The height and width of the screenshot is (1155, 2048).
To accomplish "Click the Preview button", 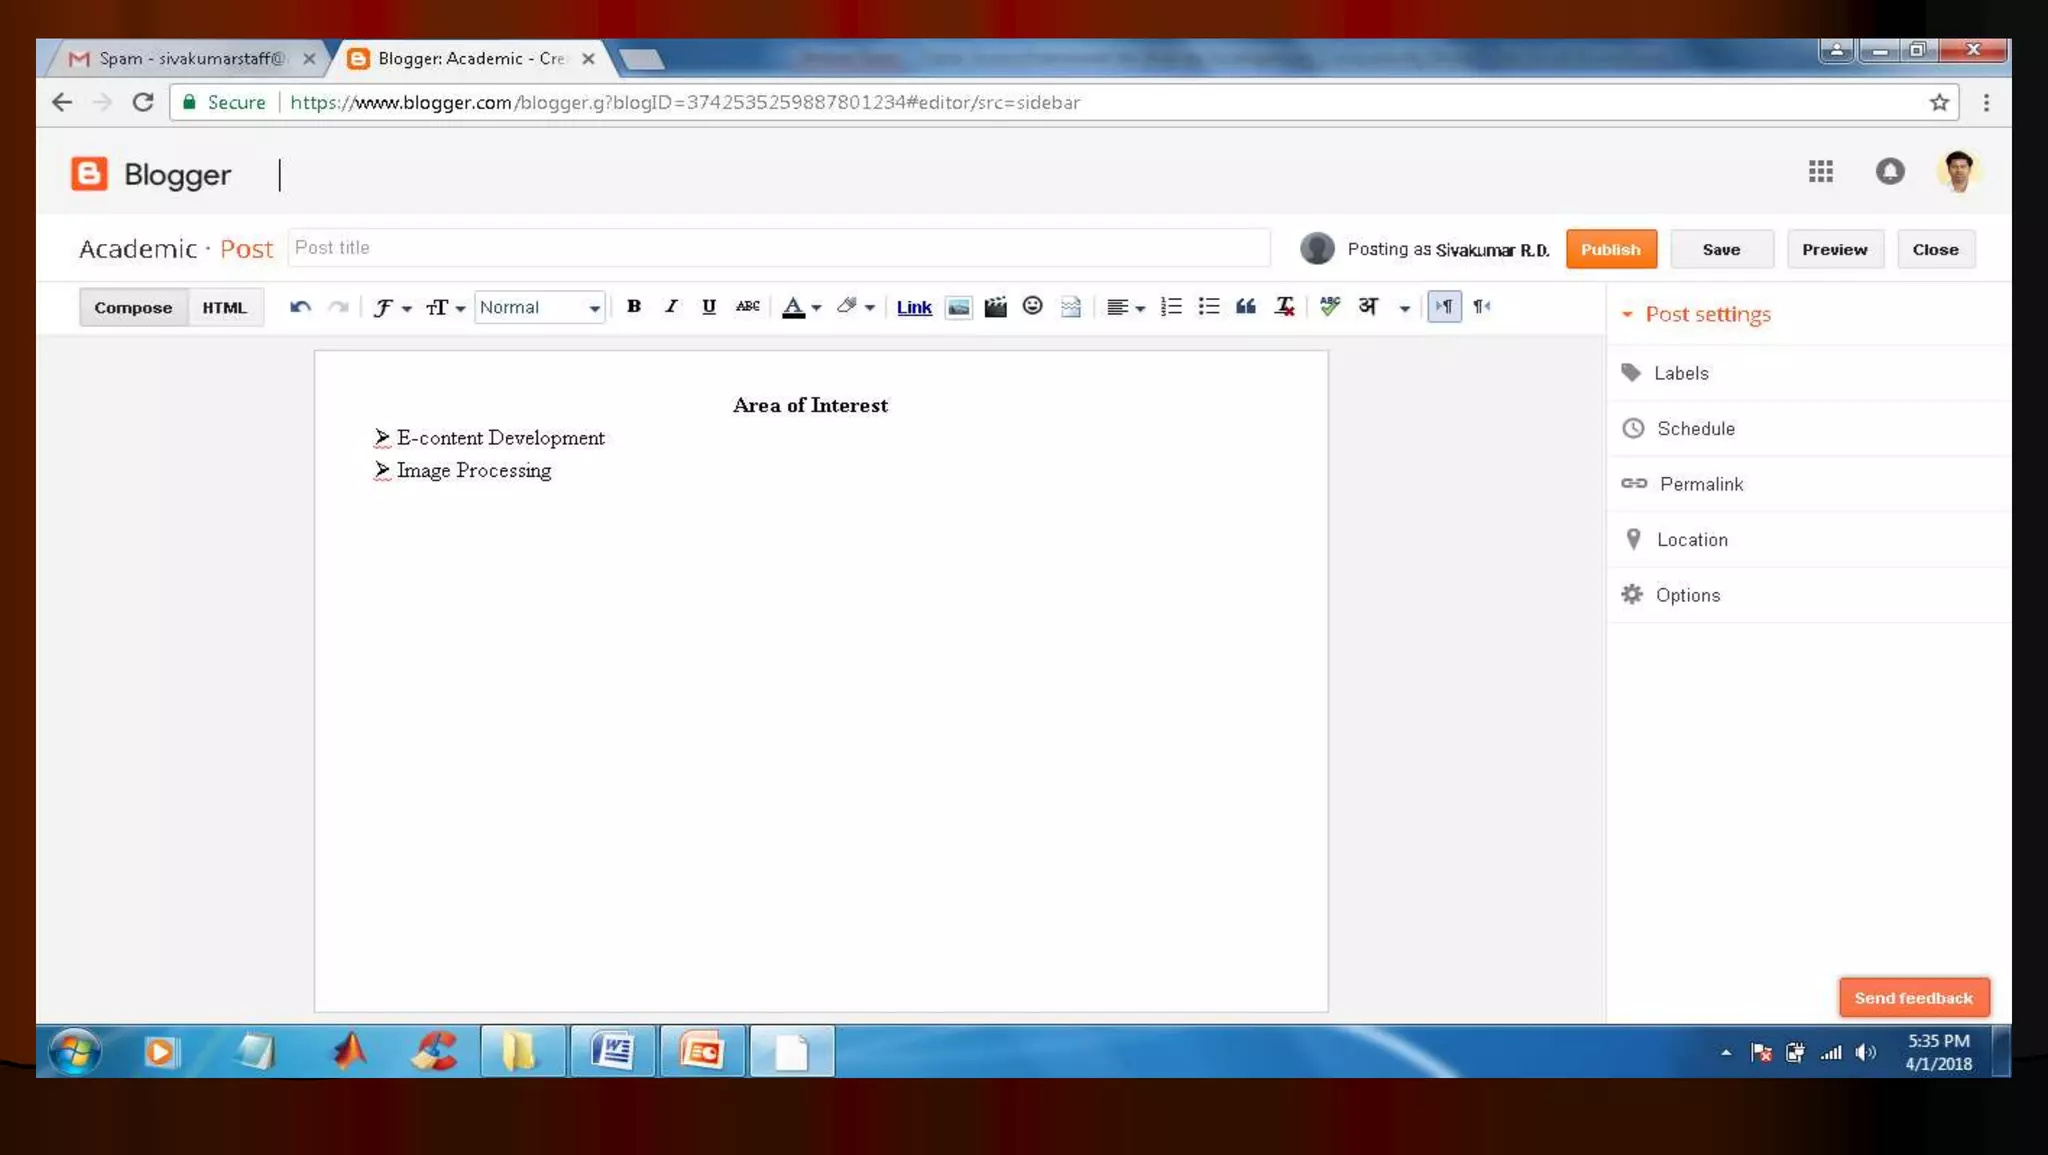I will coord(1833,249).
